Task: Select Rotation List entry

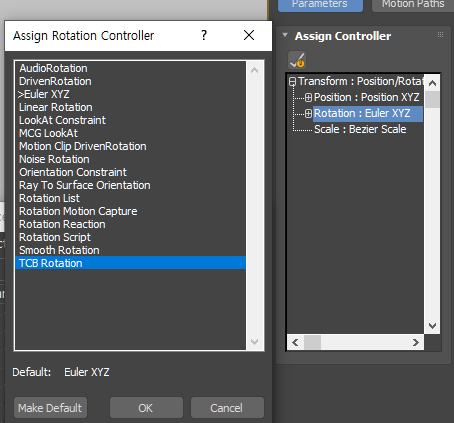Action: pos(131,198)
